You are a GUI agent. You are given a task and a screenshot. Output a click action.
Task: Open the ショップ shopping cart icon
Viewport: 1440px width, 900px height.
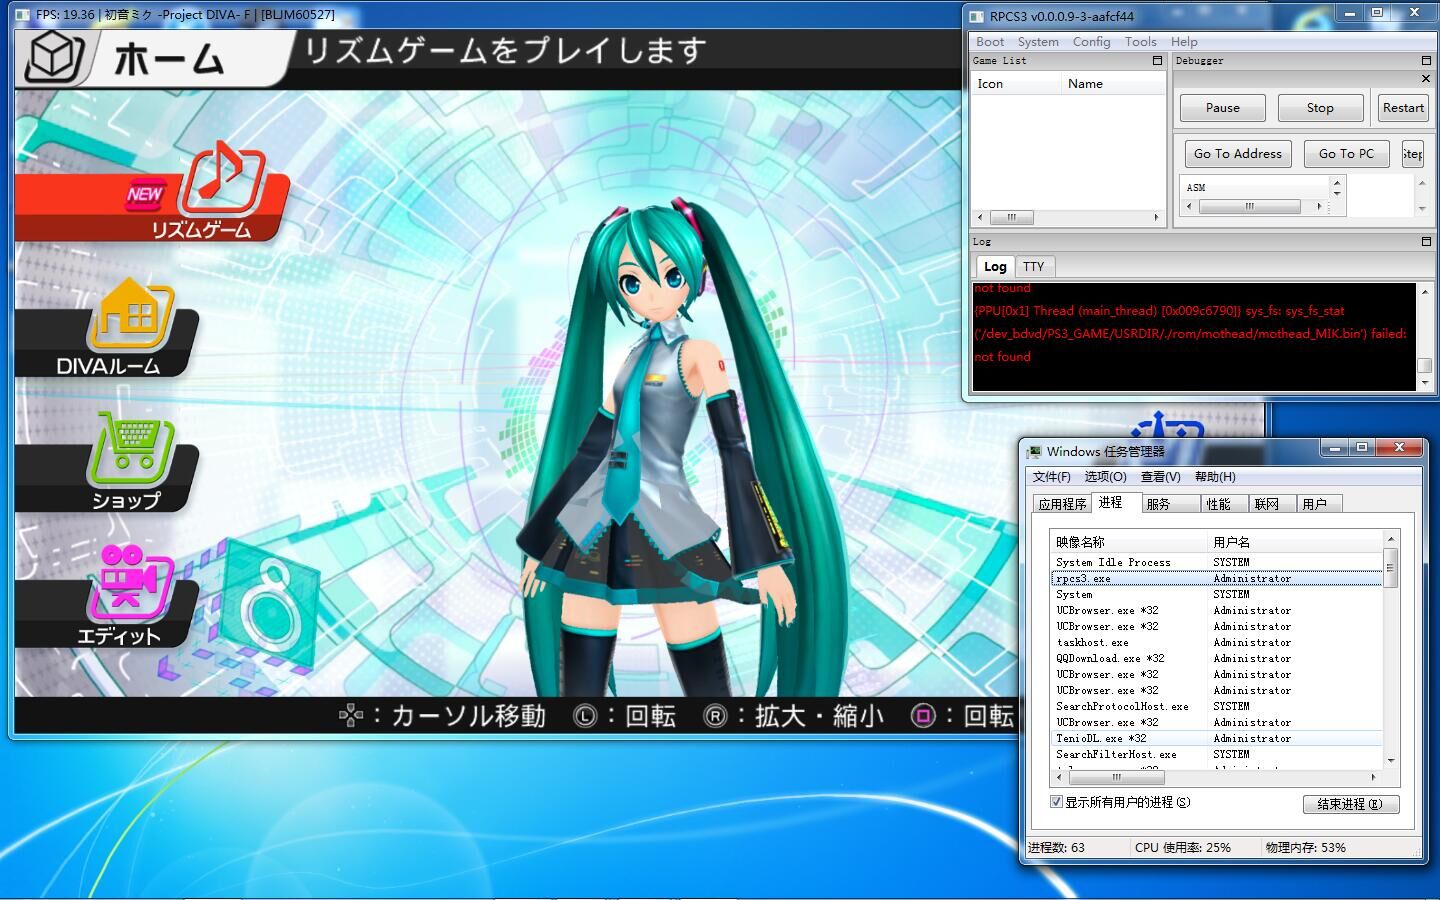[134, 449]
